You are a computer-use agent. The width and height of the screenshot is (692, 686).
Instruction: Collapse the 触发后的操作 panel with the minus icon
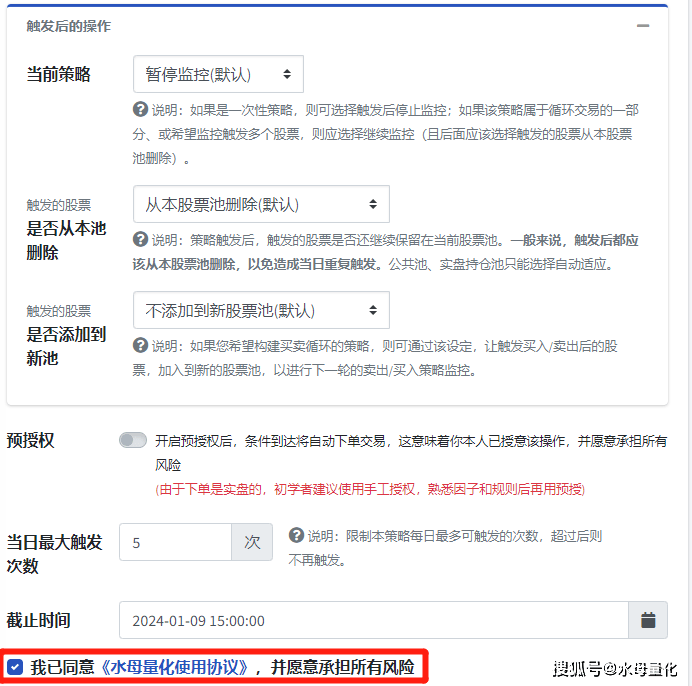[643, 26]
